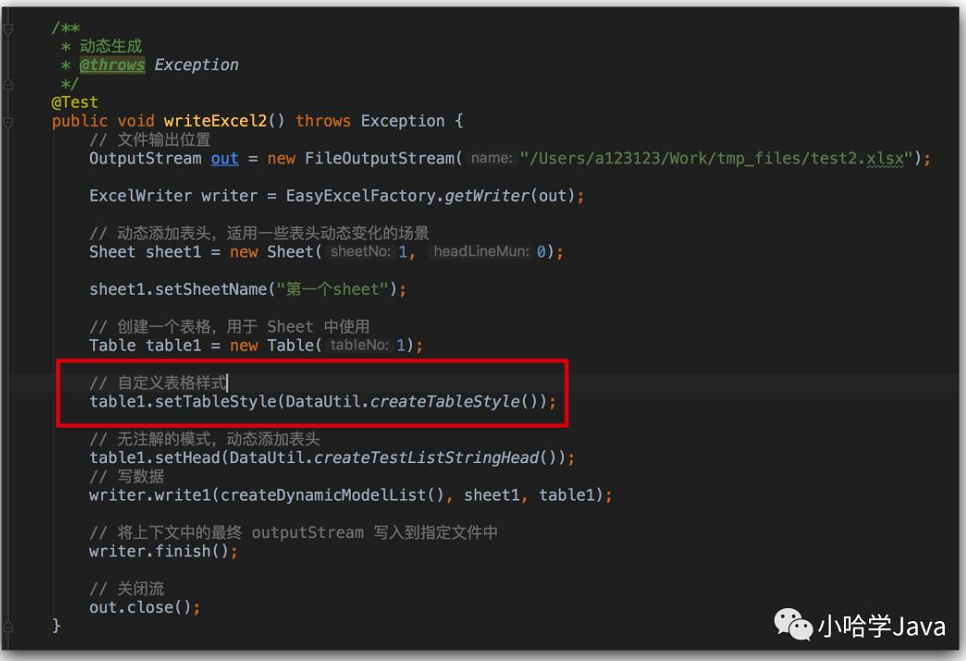
Task: Click "sheet1" in the Sheet declaration line
Action: pyautogui.click(x=173, y=252)
